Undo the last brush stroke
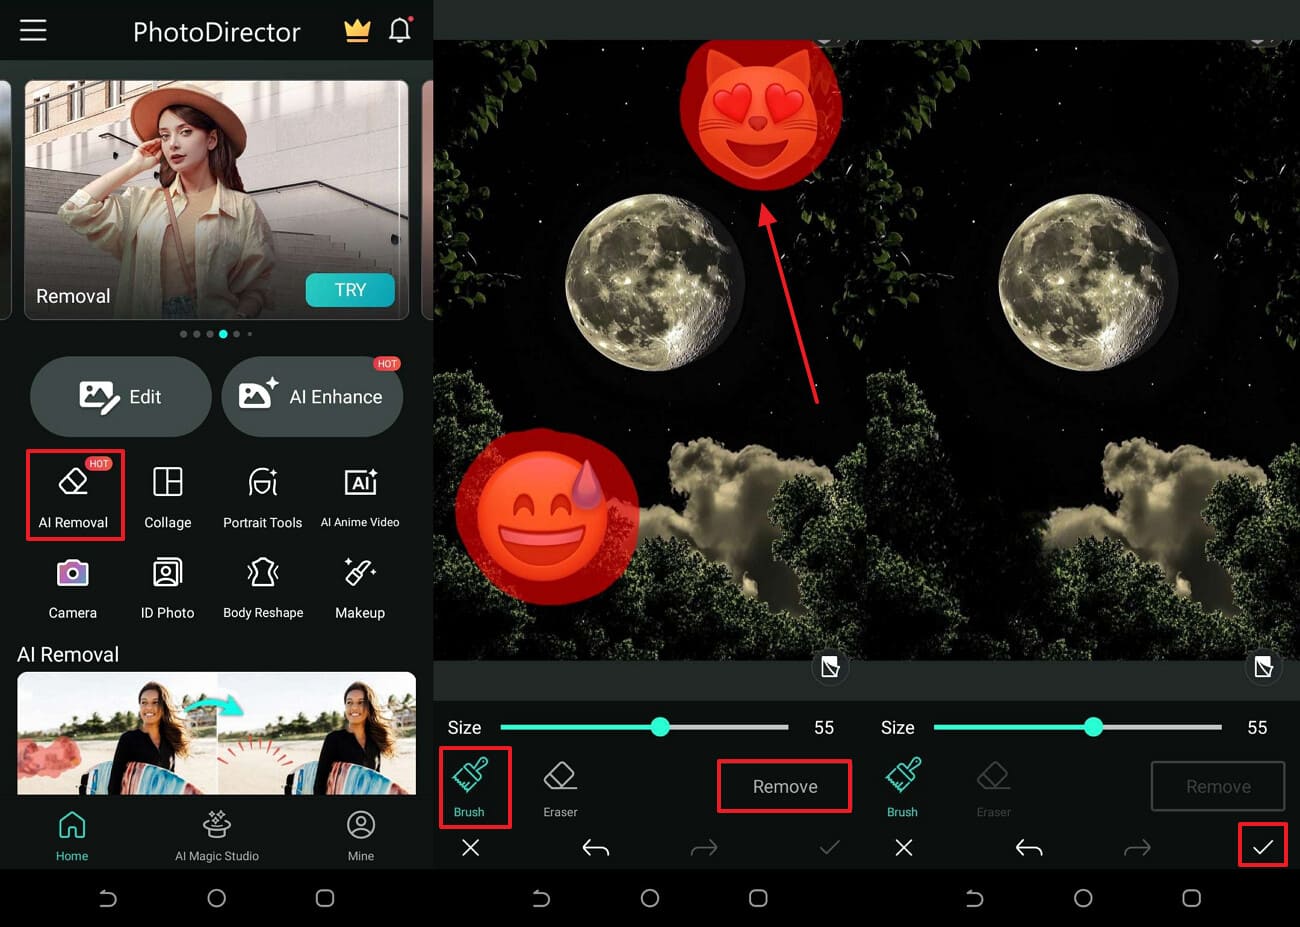 [x=595, y=847]
